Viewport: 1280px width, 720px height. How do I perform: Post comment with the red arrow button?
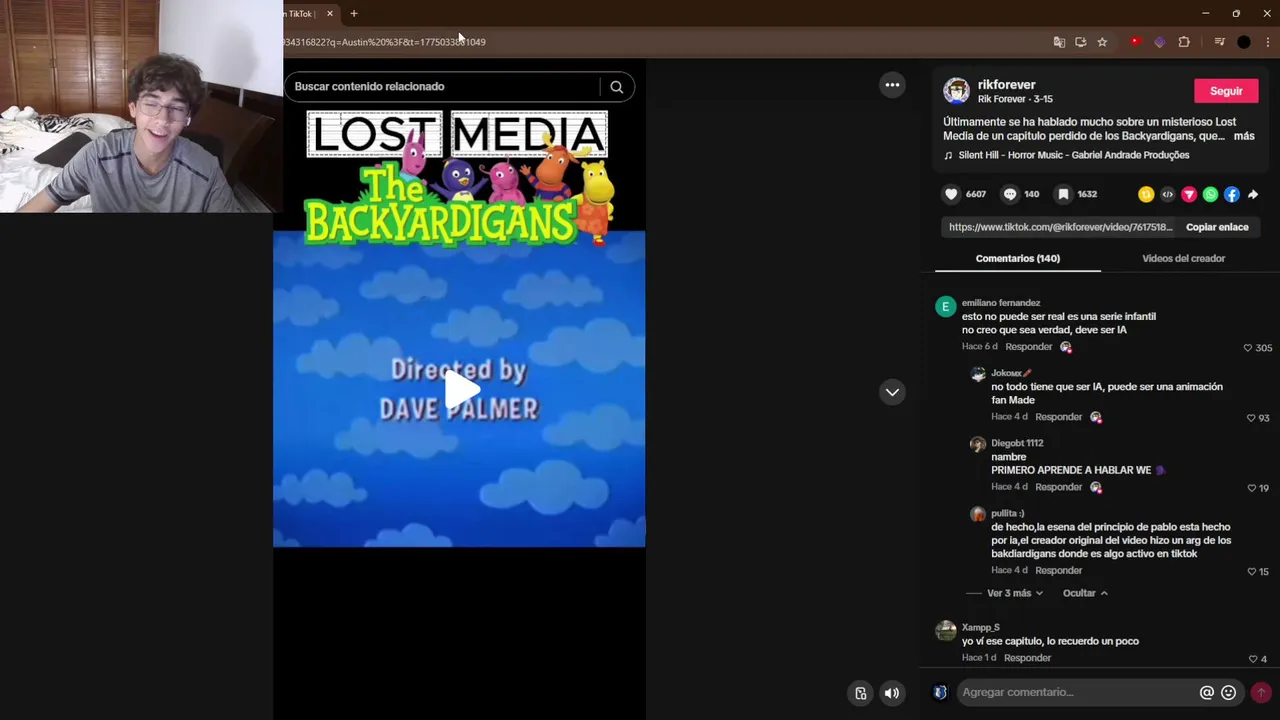point(1261,692)
